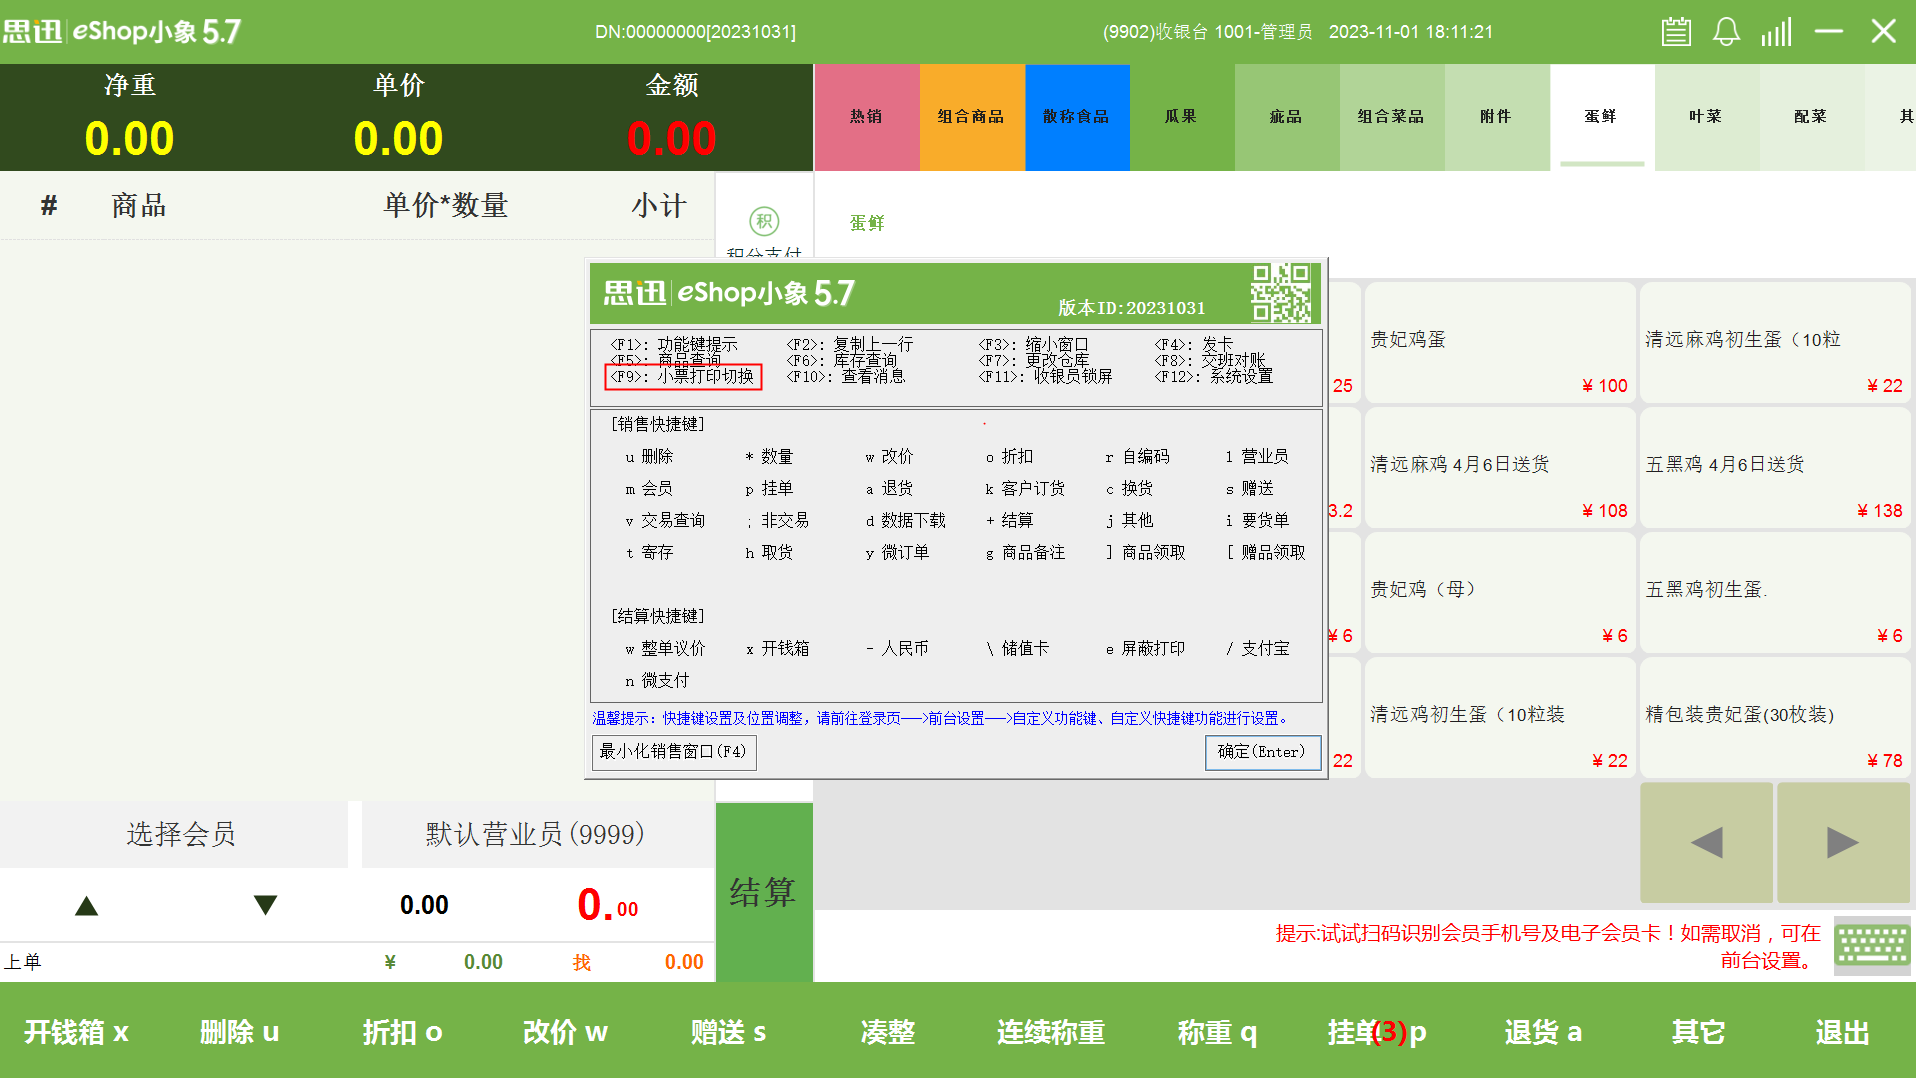The height and width of the screenshot is (1078, 1916).
Task: Go to previous product page arrow
Action: pyautogui.click(x=1706, y=842)
